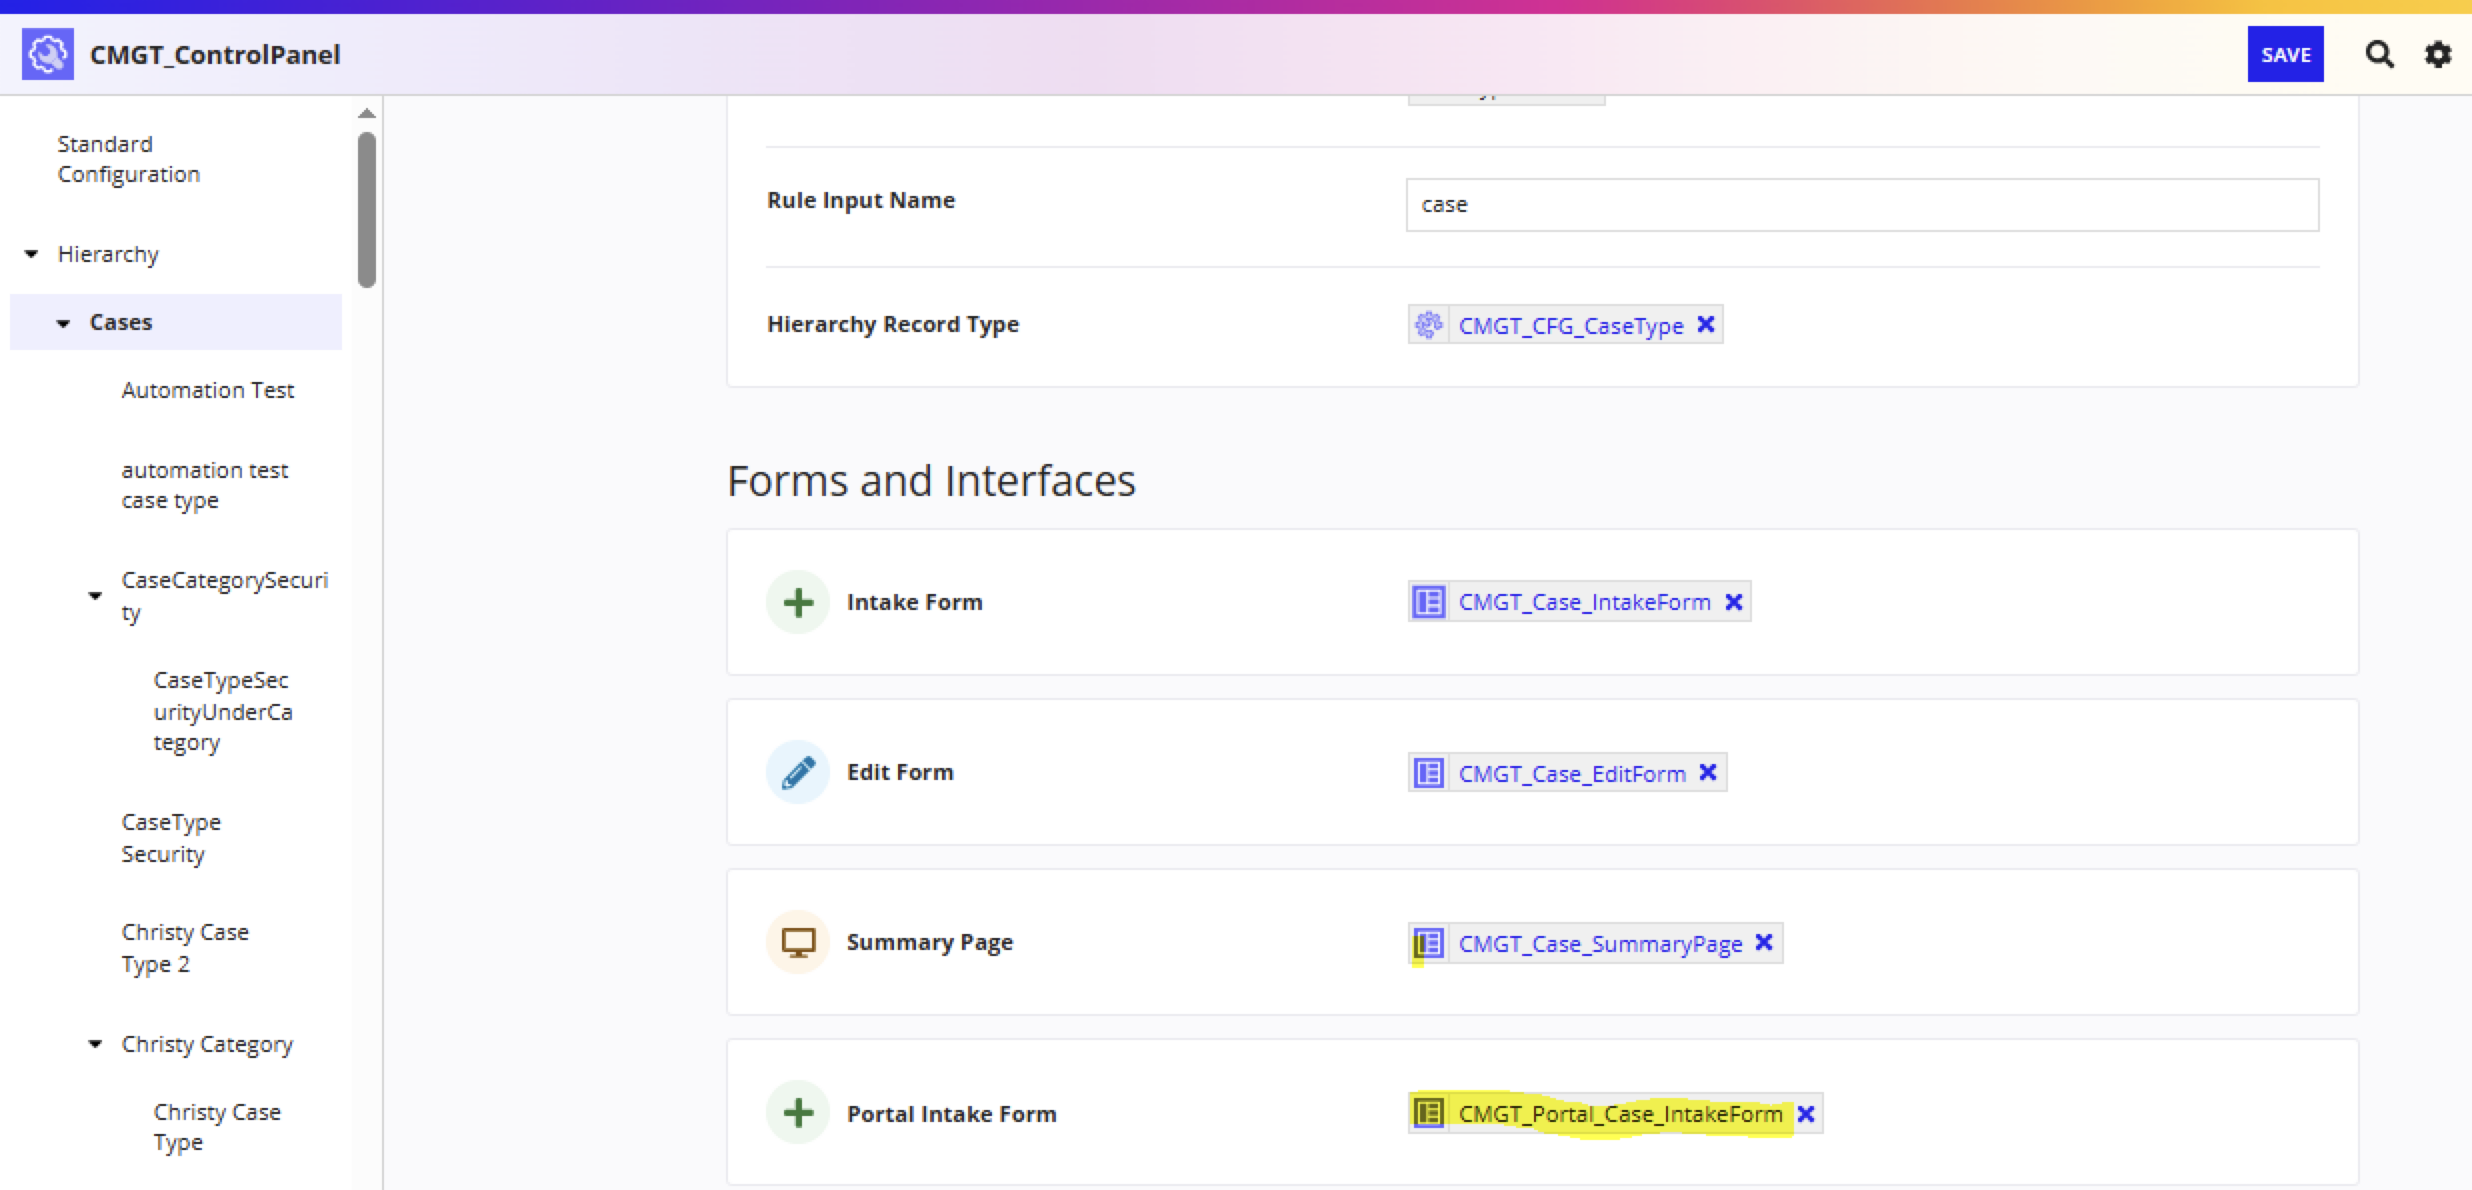Image resolution: width=2472 pixels, height=1190 pixels.
Task: Select automation test case type item
Action: coord(205,485)
